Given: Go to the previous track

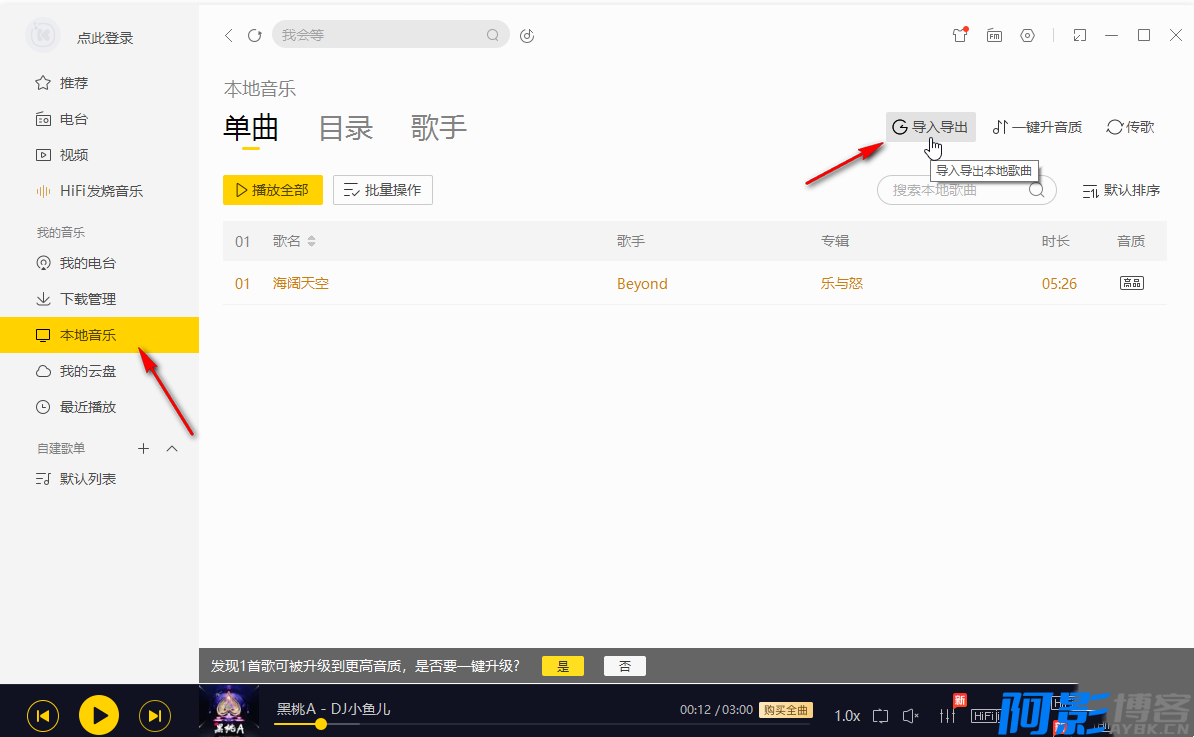Looking at the screenshot, I should pos(42,715).
